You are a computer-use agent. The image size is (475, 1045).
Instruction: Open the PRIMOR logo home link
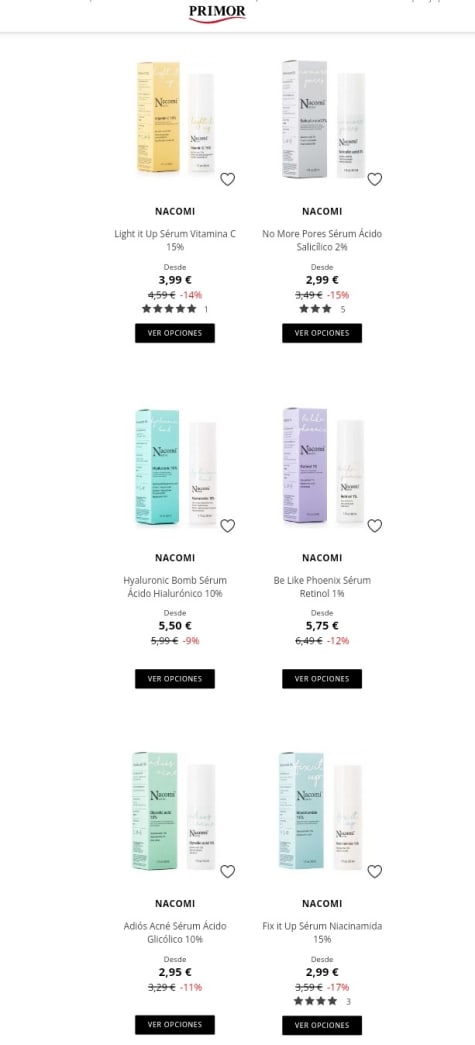click(x=217, y=13)
